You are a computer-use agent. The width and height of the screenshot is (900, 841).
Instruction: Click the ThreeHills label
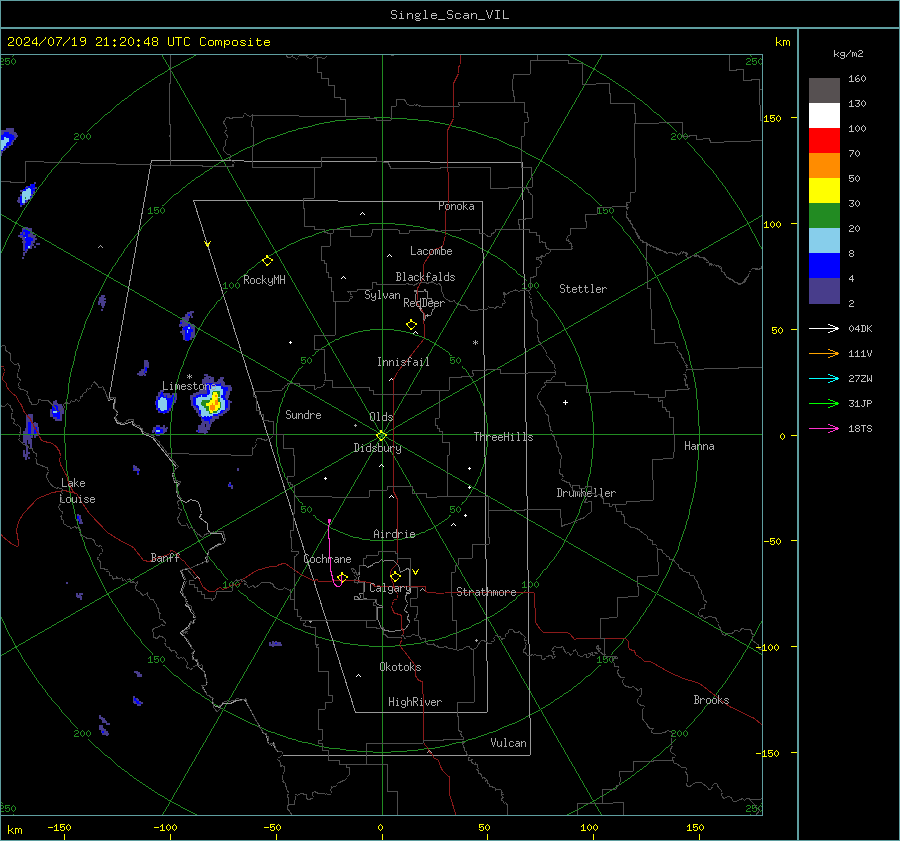[x=503, y=437]
